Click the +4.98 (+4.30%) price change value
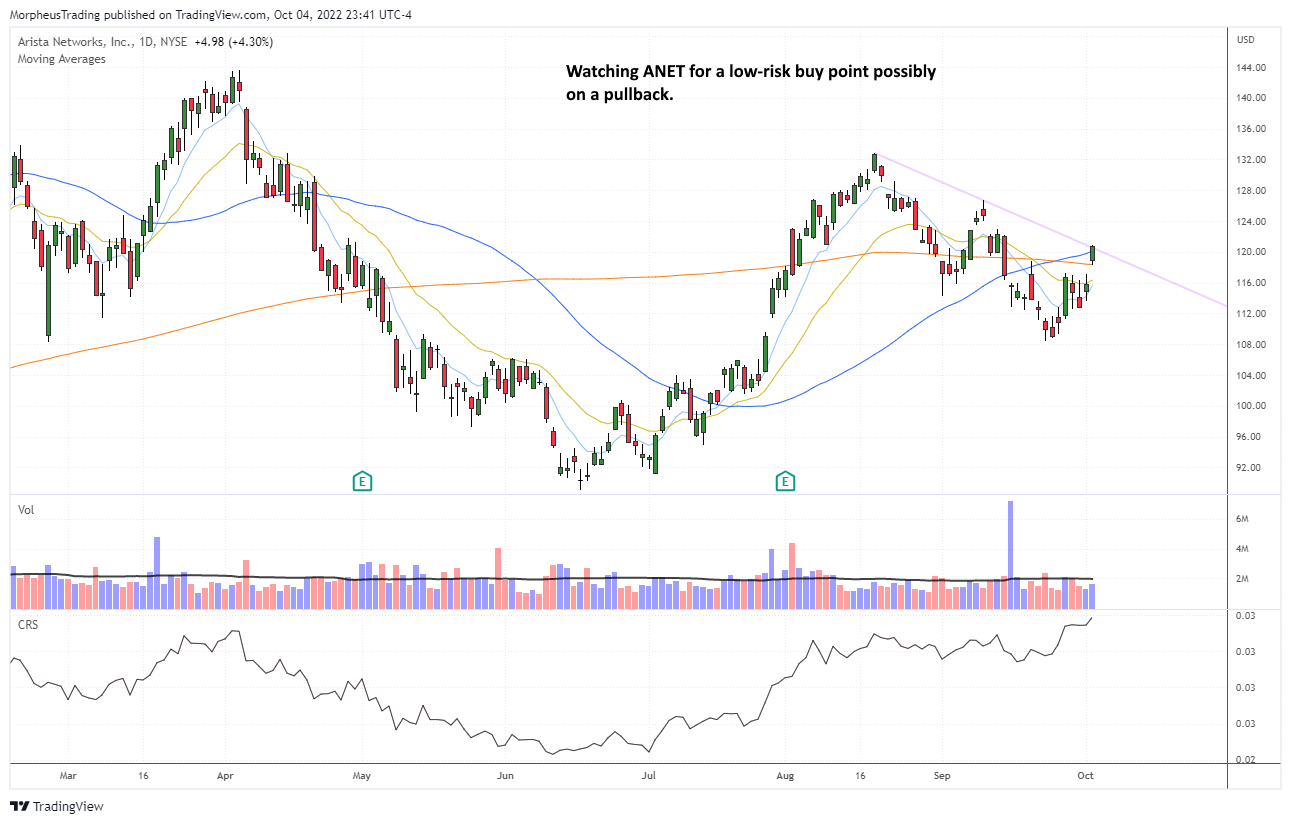 click(233, 42)
